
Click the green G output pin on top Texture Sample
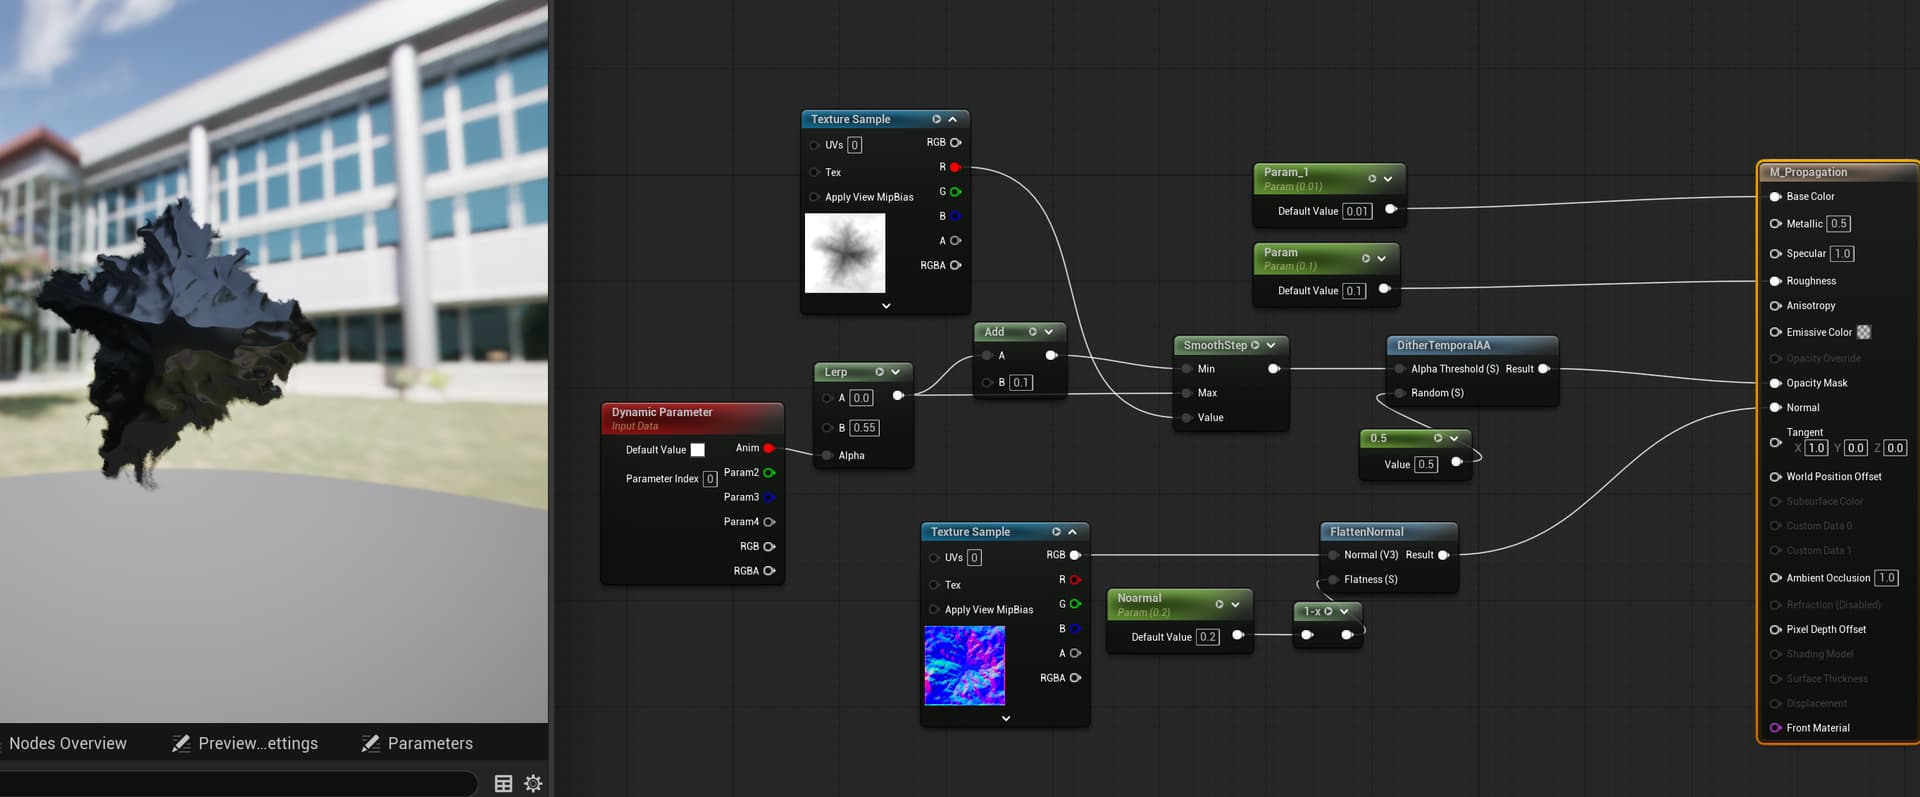pos(955,192)
